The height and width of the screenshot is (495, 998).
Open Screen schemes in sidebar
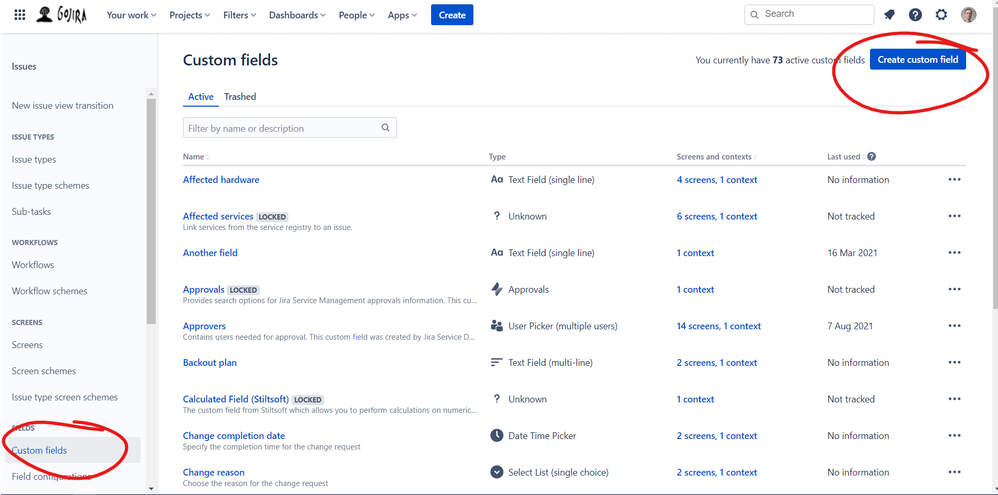click(44, 371)
